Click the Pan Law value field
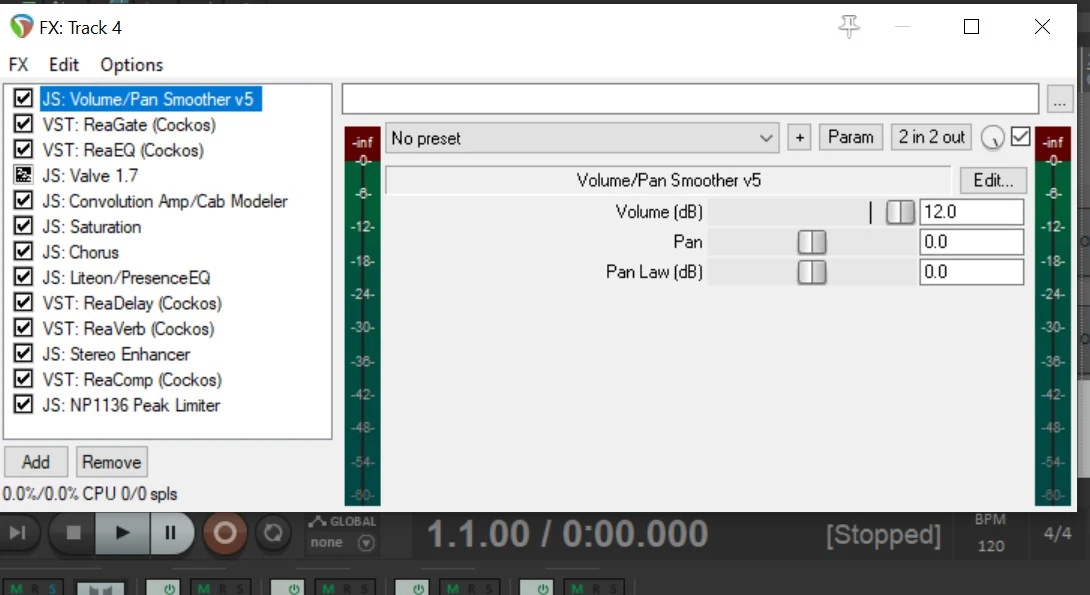1090x595 pixels. click(972, 272)
